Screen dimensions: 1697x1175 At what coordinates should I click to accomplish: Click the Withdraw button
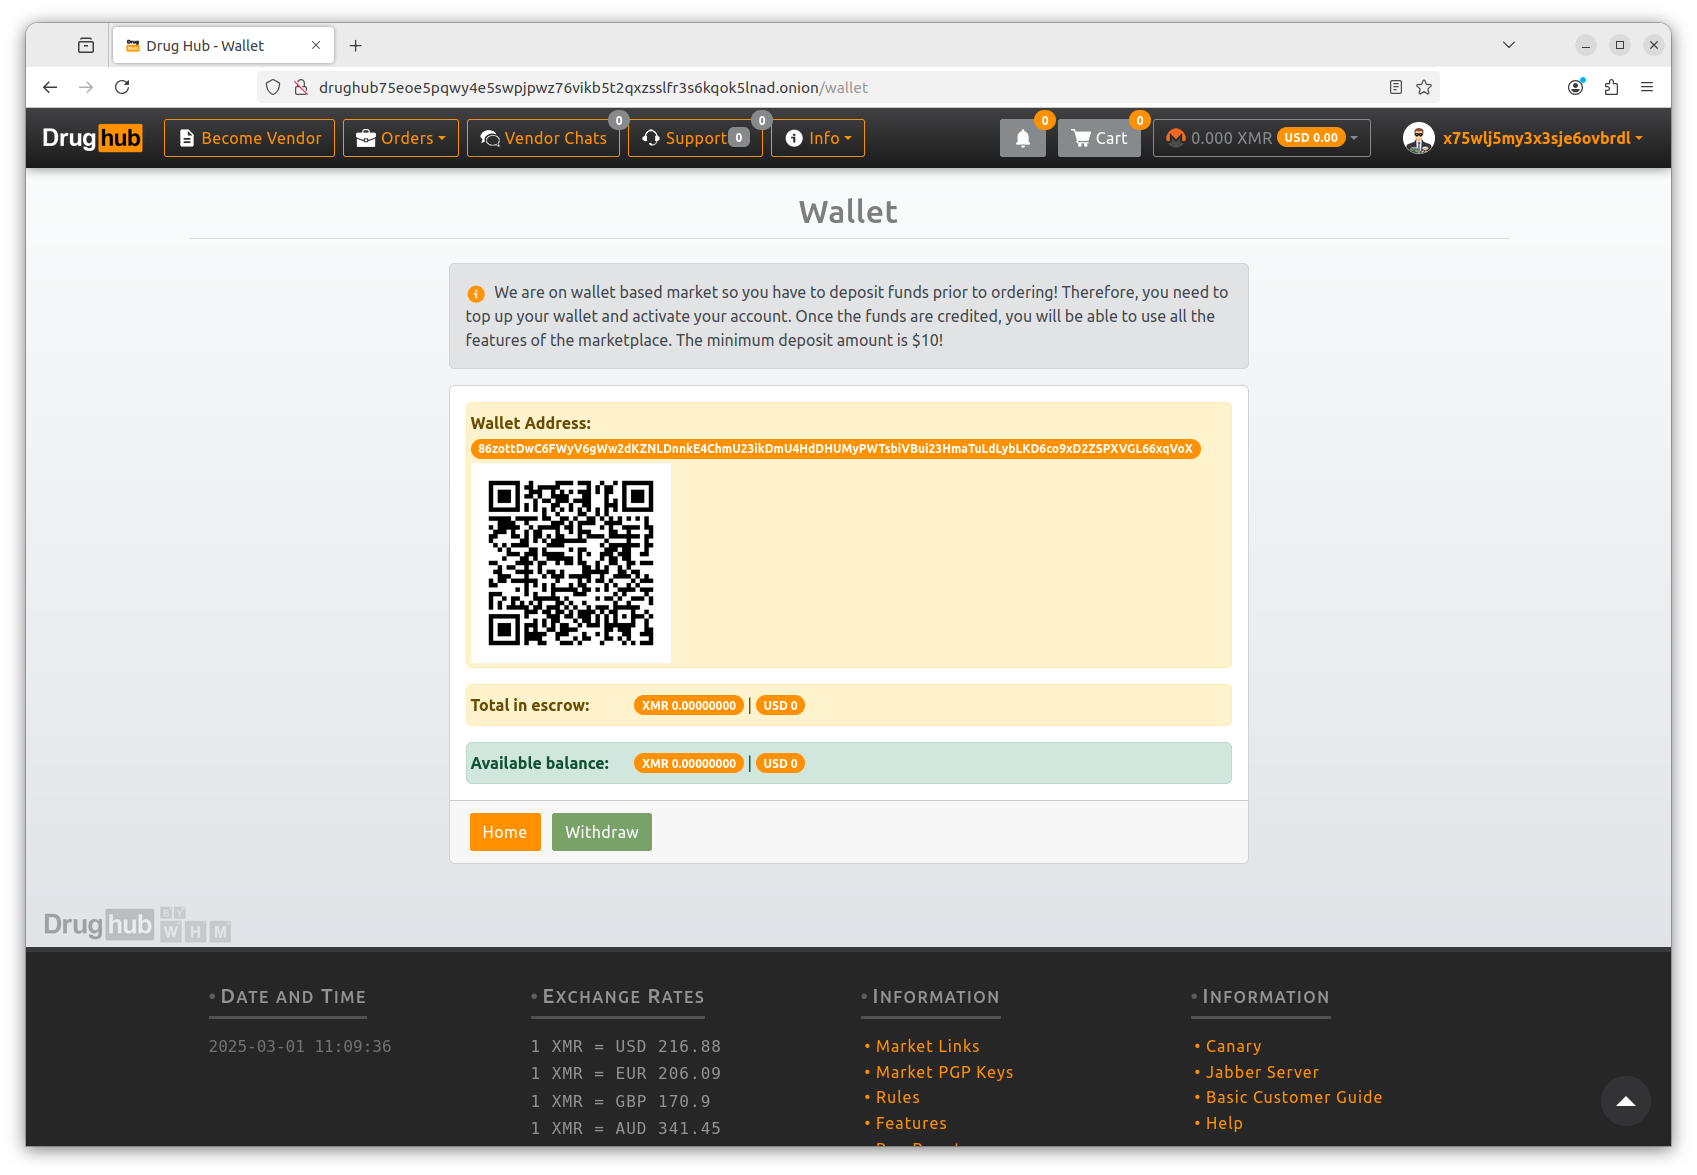point(601,832)
